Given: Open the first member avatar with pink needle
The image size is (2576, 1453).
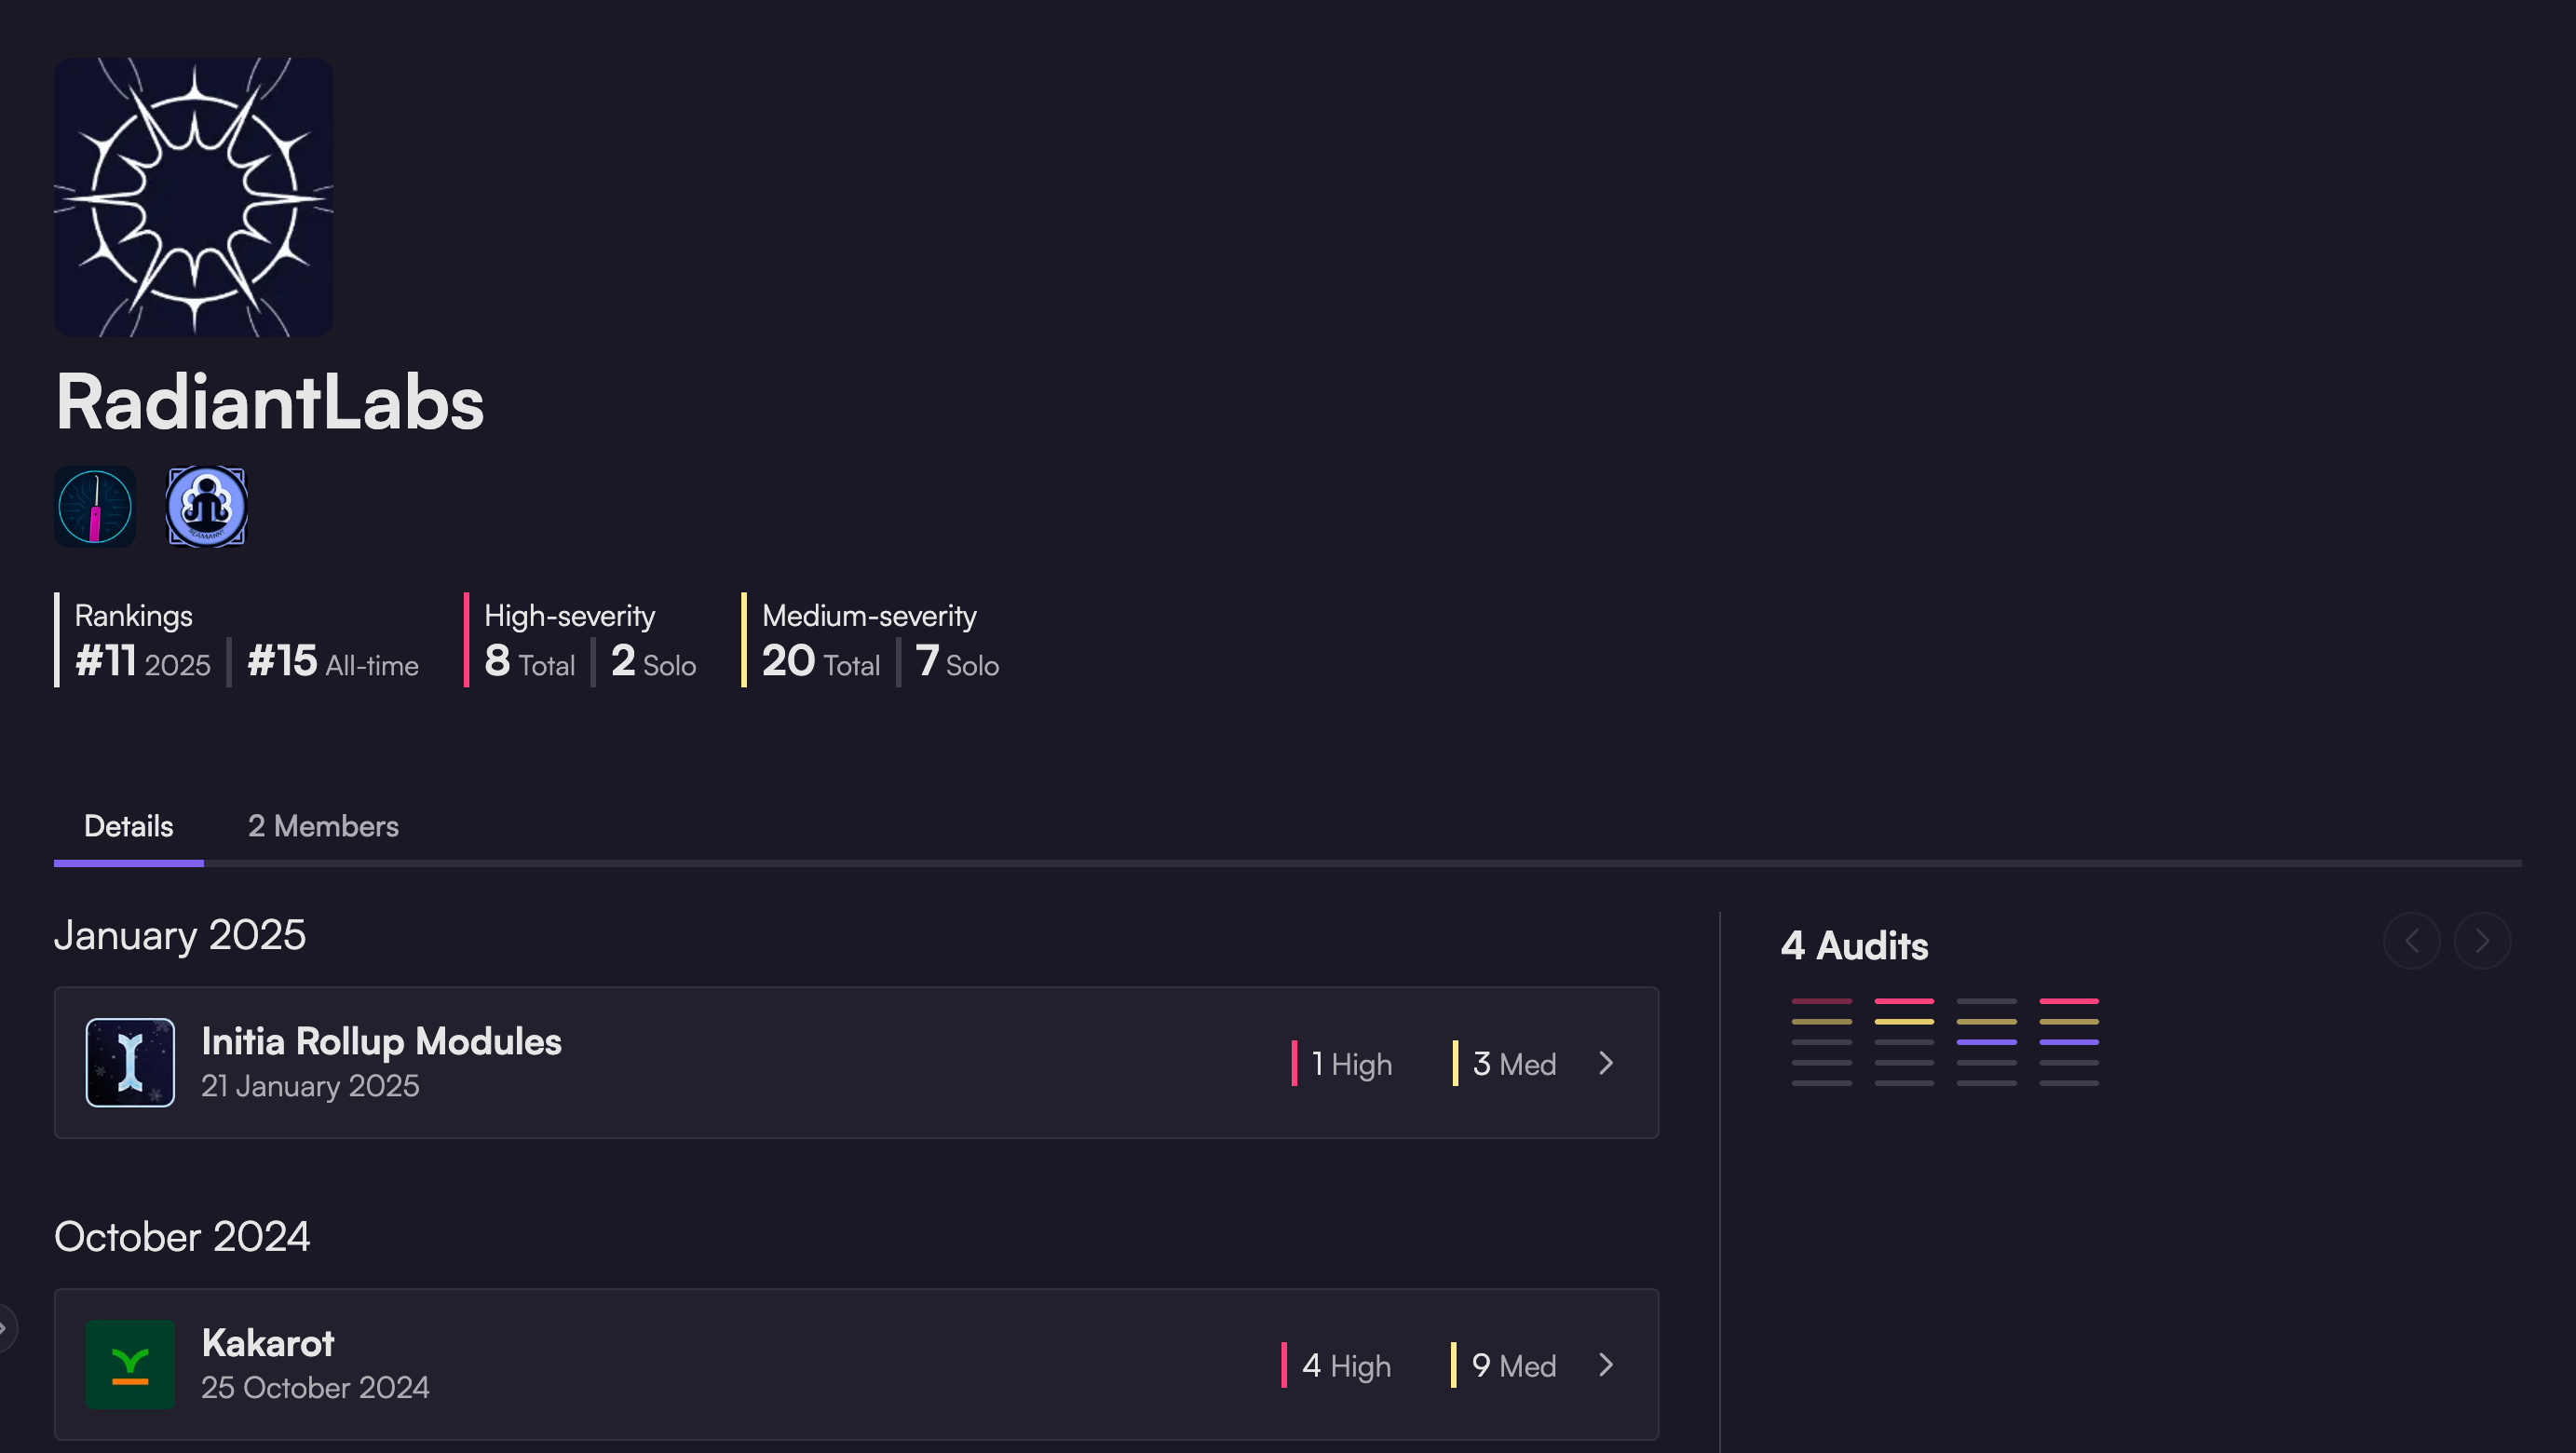Looking at the screenshot, I should pyautogui.click(x=95, y=507).
